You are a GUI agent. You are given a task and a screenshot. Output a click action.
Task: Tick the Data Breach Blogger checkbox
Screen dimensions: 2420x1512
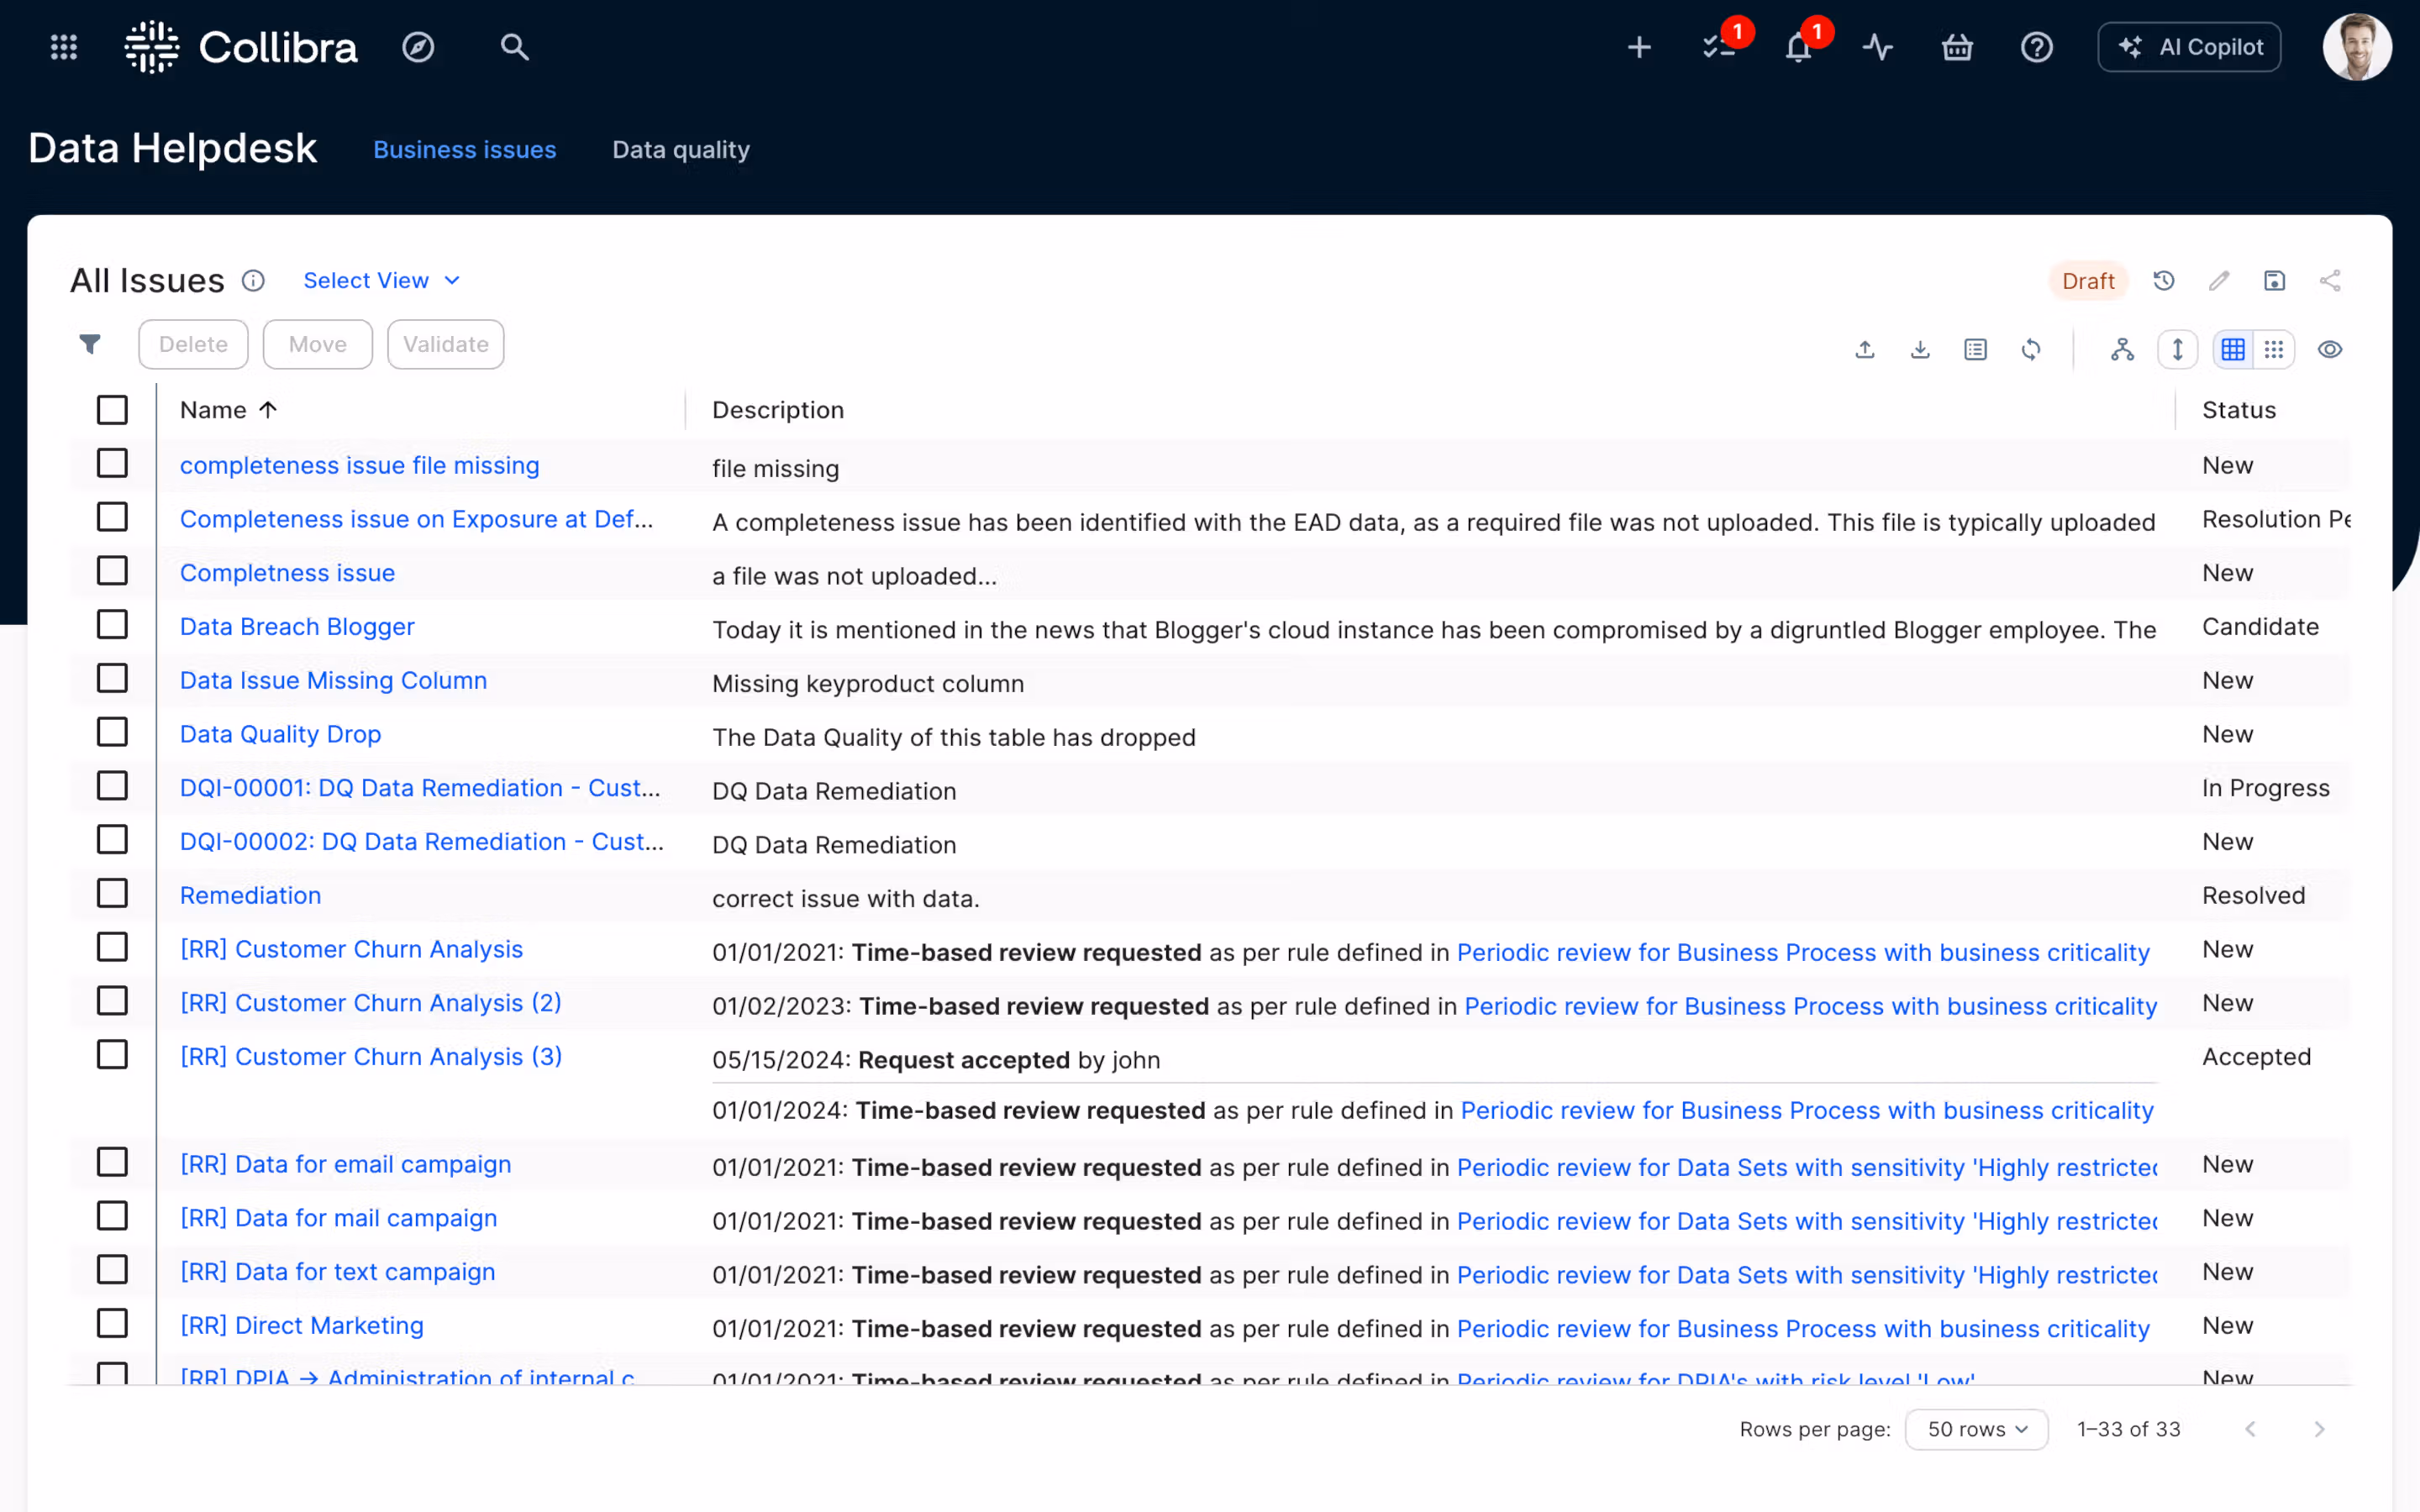click(112, 625)
